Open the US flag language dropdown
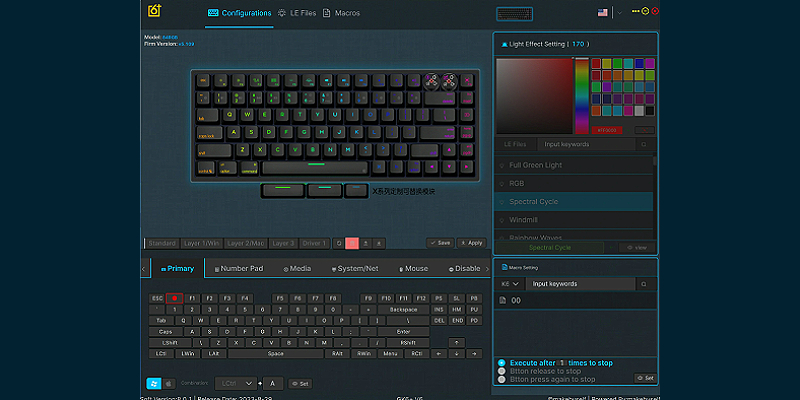This screenshot has height=400, width=800. (x=607, y=12)
